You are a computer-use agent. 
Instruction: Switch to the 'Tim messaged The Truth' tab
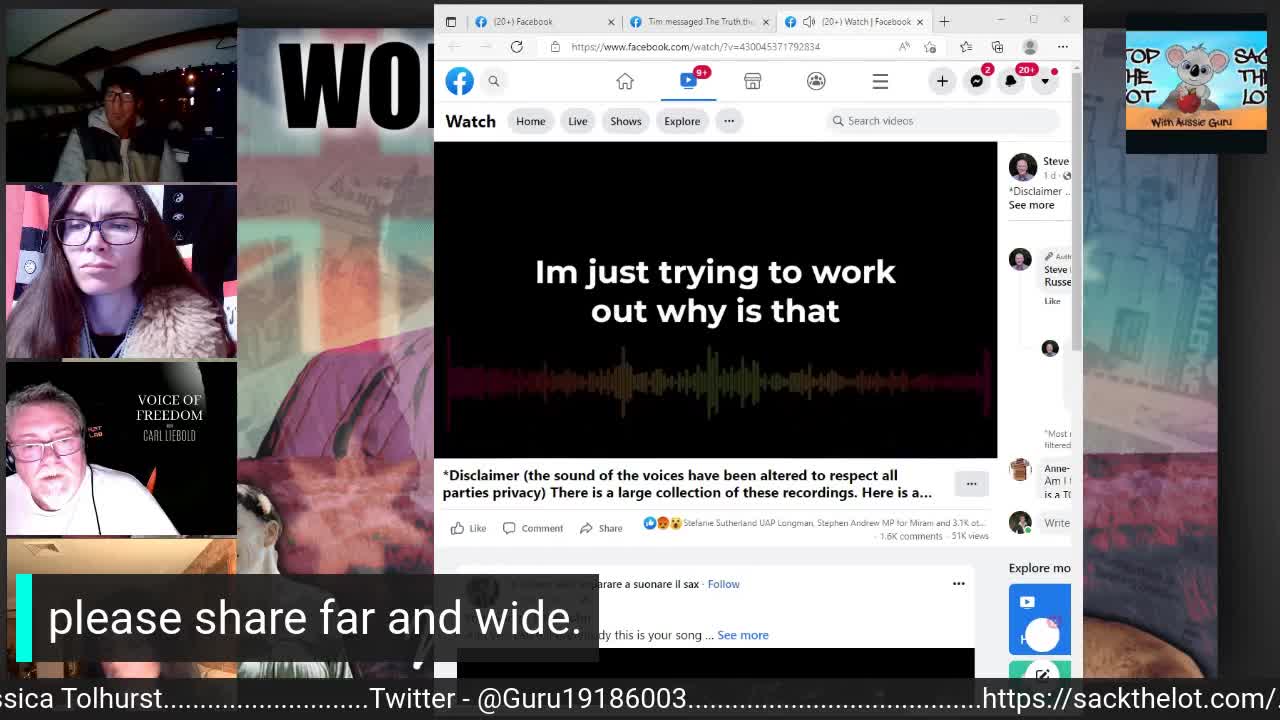point(699,21)
